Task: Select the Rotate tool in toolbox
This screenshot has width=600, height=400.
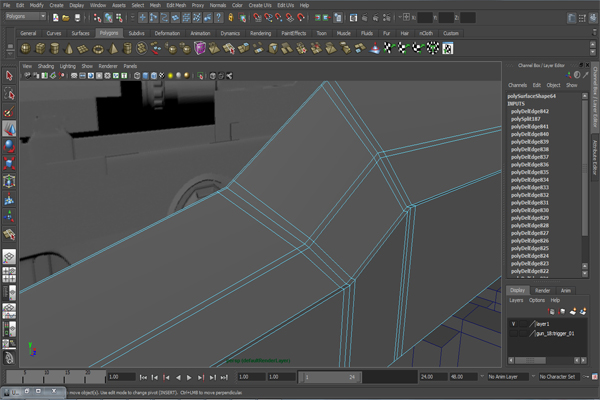Action: (x=9, y=146)
